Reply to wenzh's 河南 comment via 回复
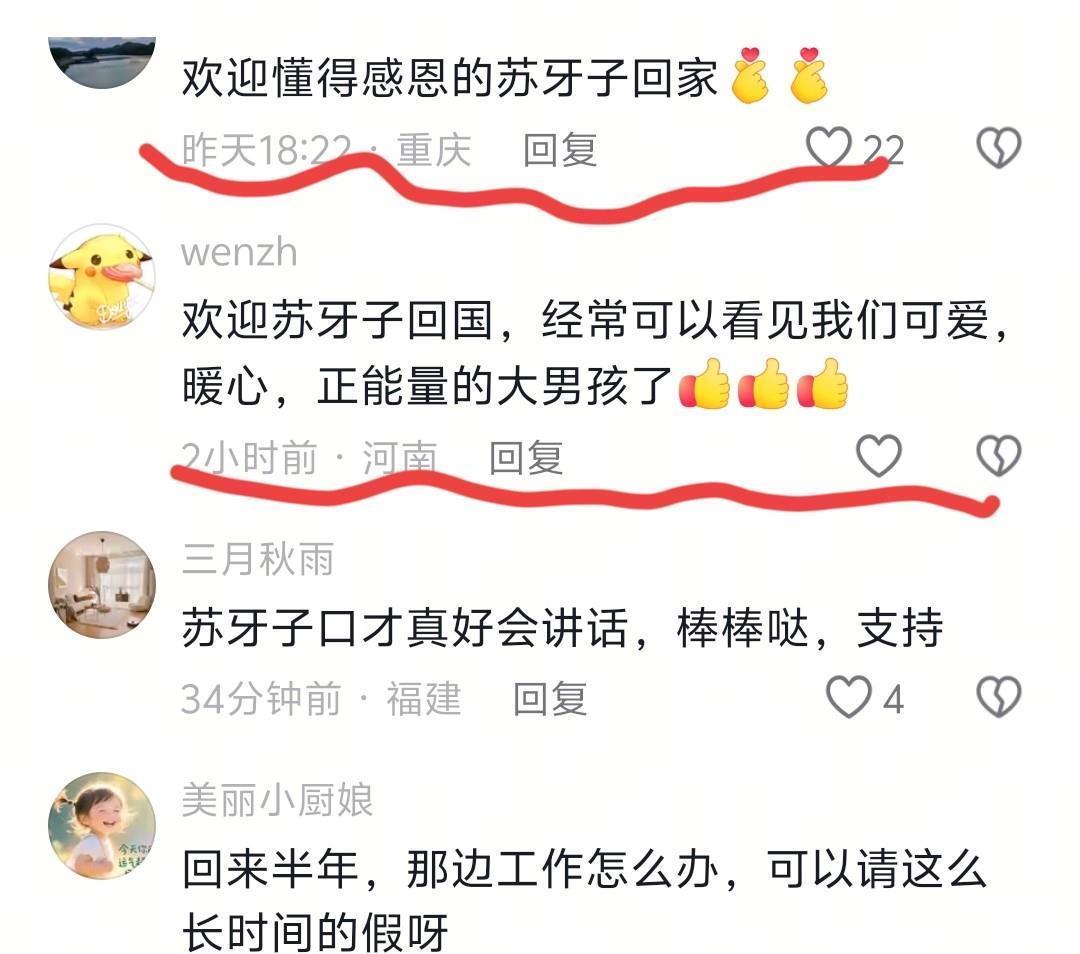This screenshot has width=1080, height=954. tap(526, 457)
